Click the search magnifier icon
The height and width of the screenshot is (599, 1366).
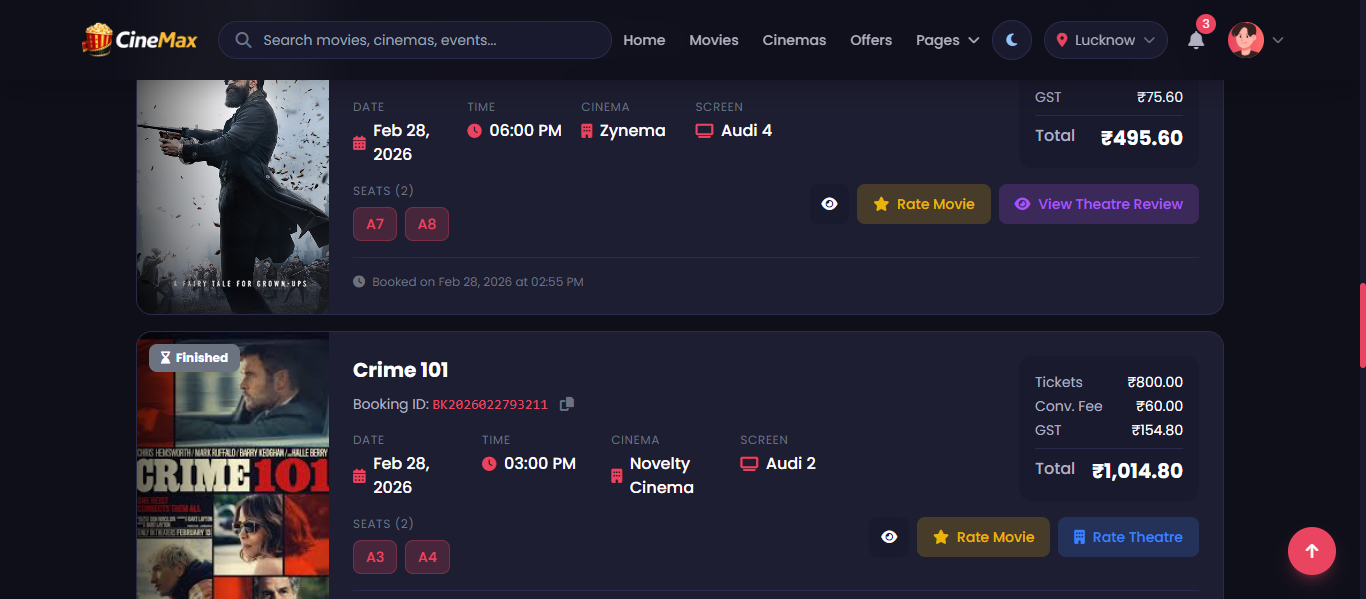click(x=242, y=40)
